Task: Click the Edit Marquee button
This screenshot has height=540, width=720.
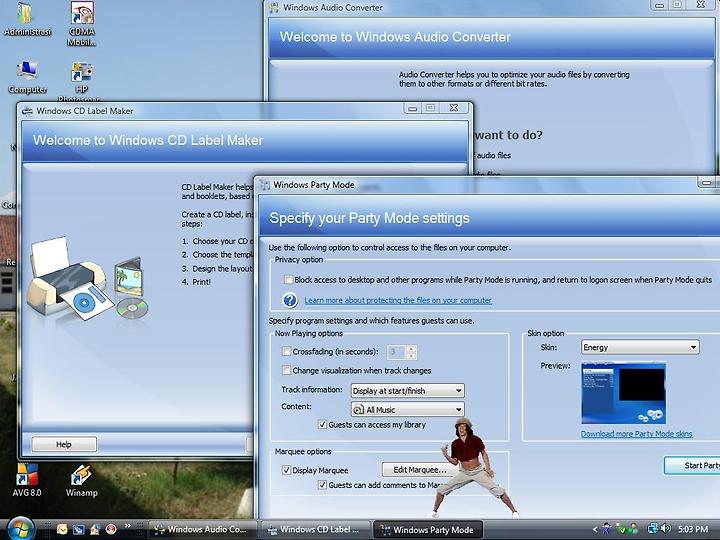Action: pos(419,470)
